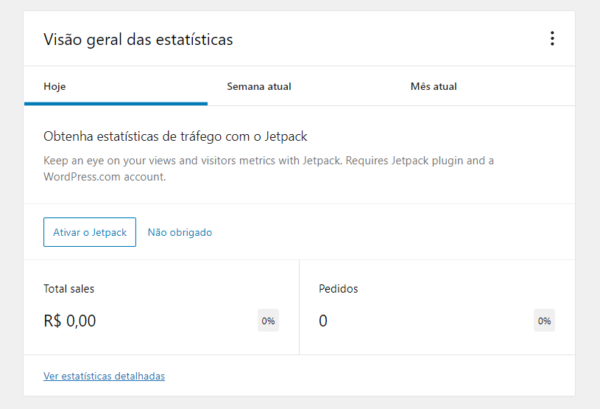Image resolution: width=600 pixels, height=409 pixels.
Task: Click the Pedidos count value 0
Action: pyautogui.click(x=323, y=321)
